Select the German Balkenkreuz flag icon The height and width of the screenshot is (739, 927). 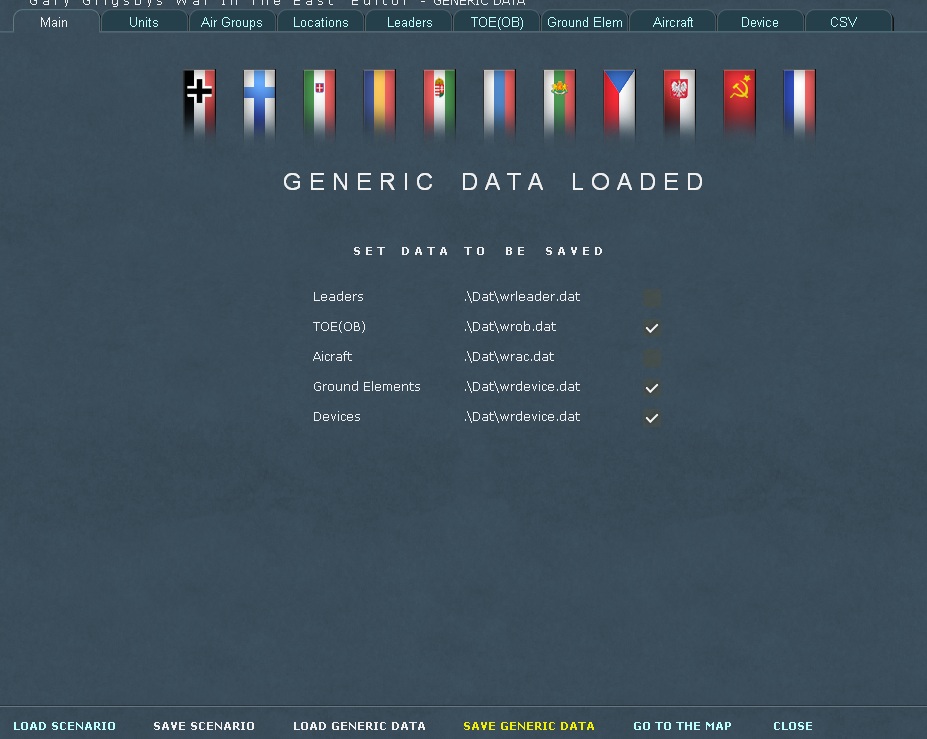[x=199, y=103]
